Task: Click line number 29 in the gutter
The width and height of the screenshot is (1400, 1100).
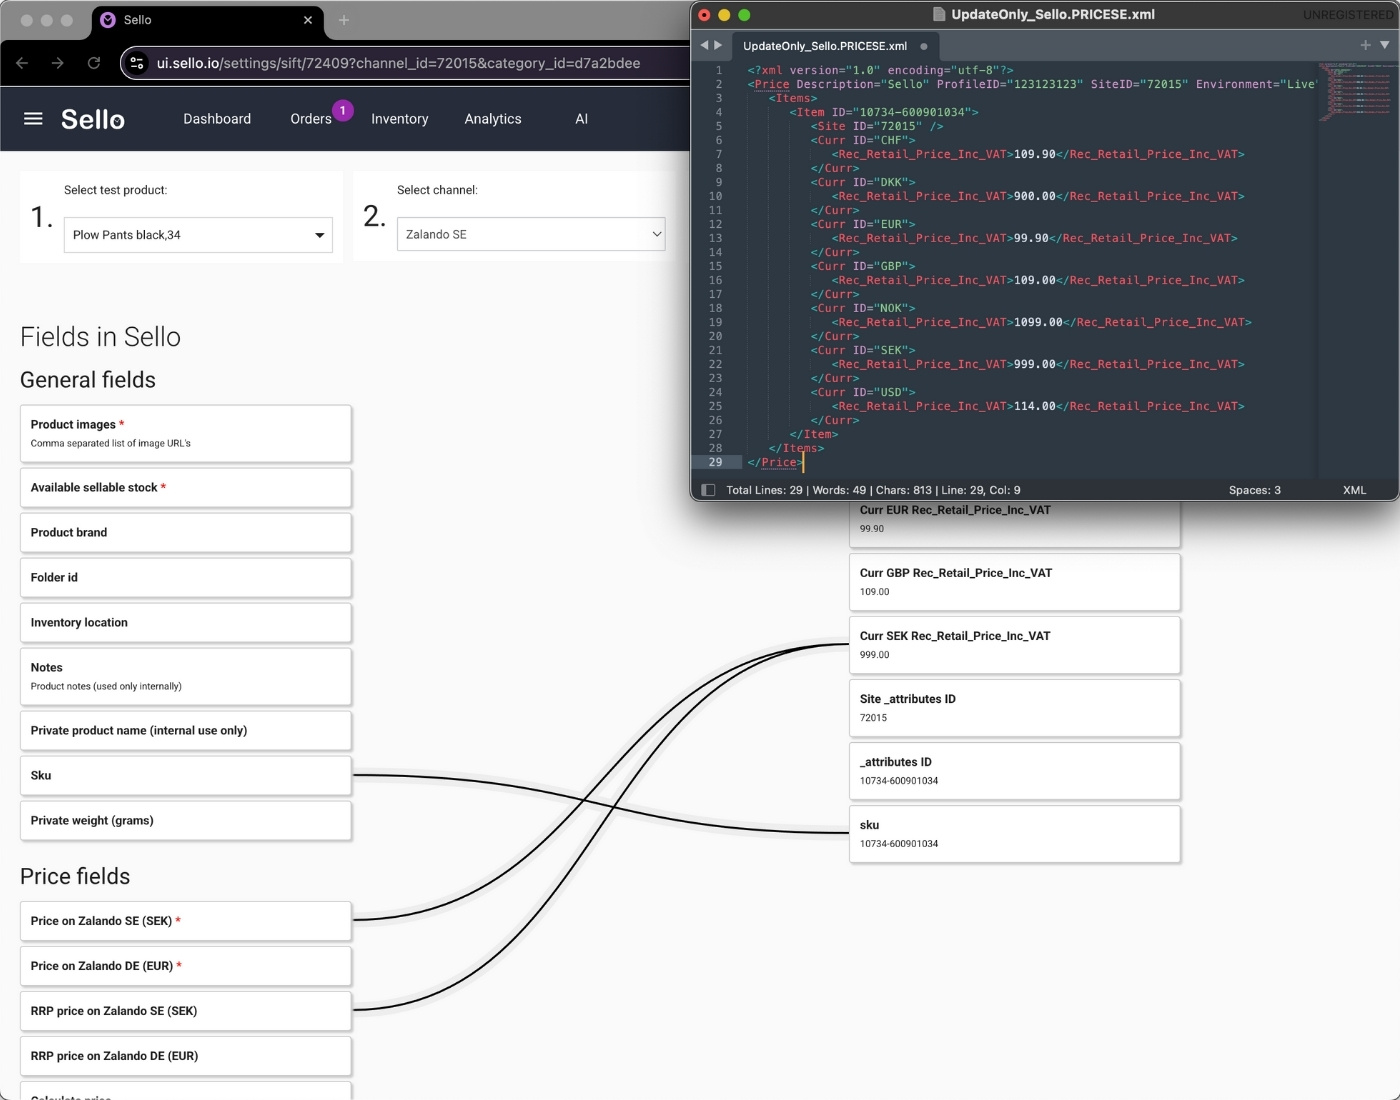Action: (716, 462)
